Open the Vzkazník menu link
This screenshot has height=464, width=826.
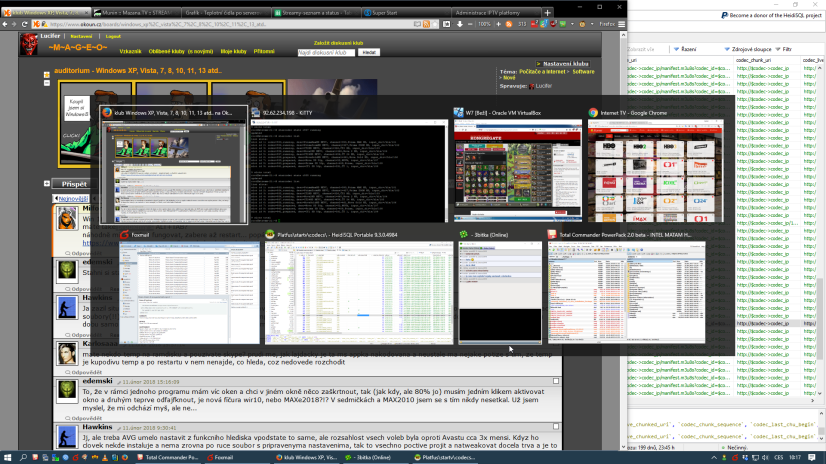(x=130, y=52)
